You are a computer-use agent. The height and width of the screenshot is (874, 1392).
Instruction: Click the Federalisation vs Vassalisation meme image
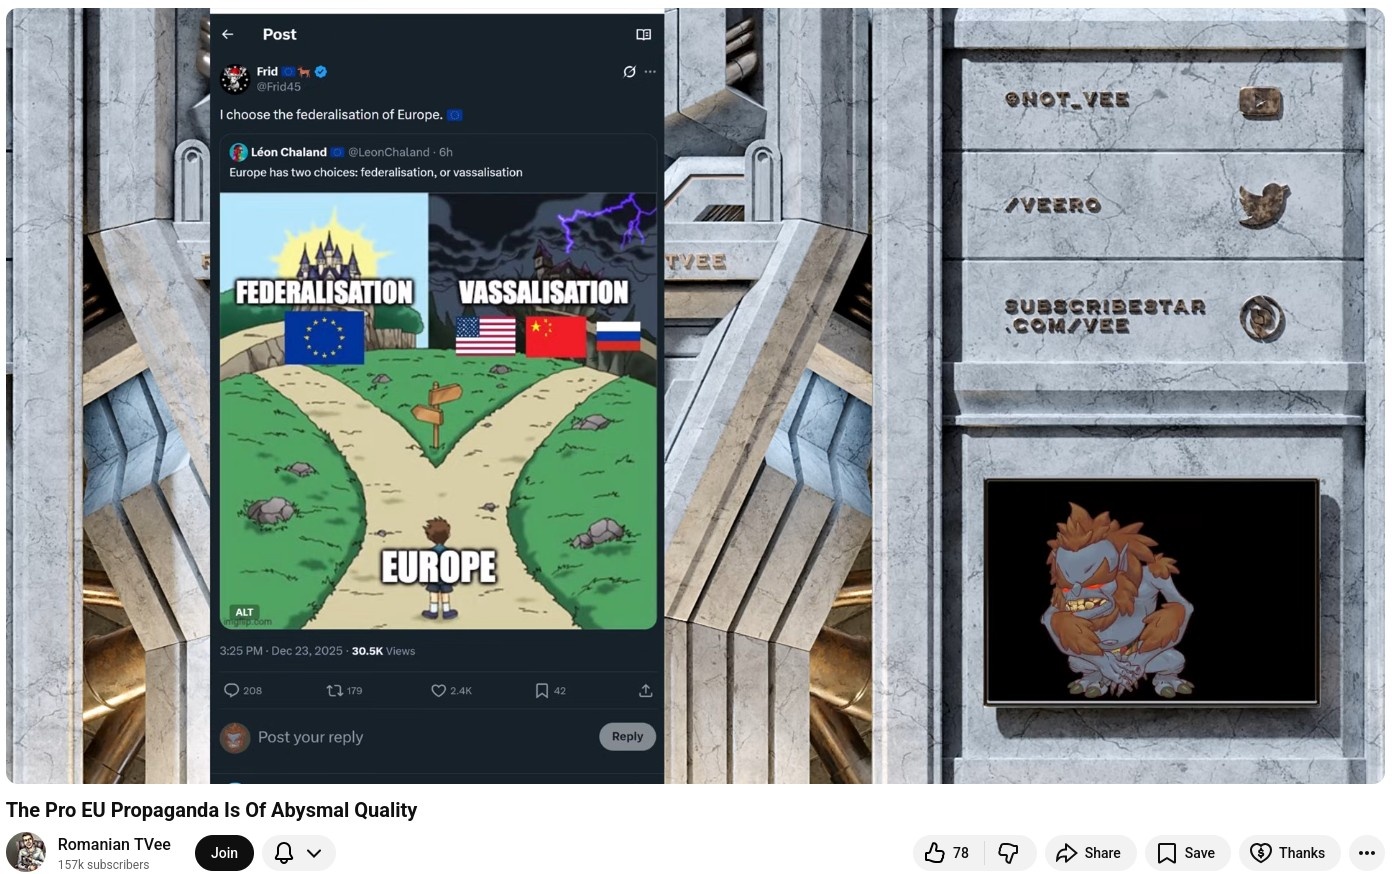pyautogui.click(x=438, y=411)
